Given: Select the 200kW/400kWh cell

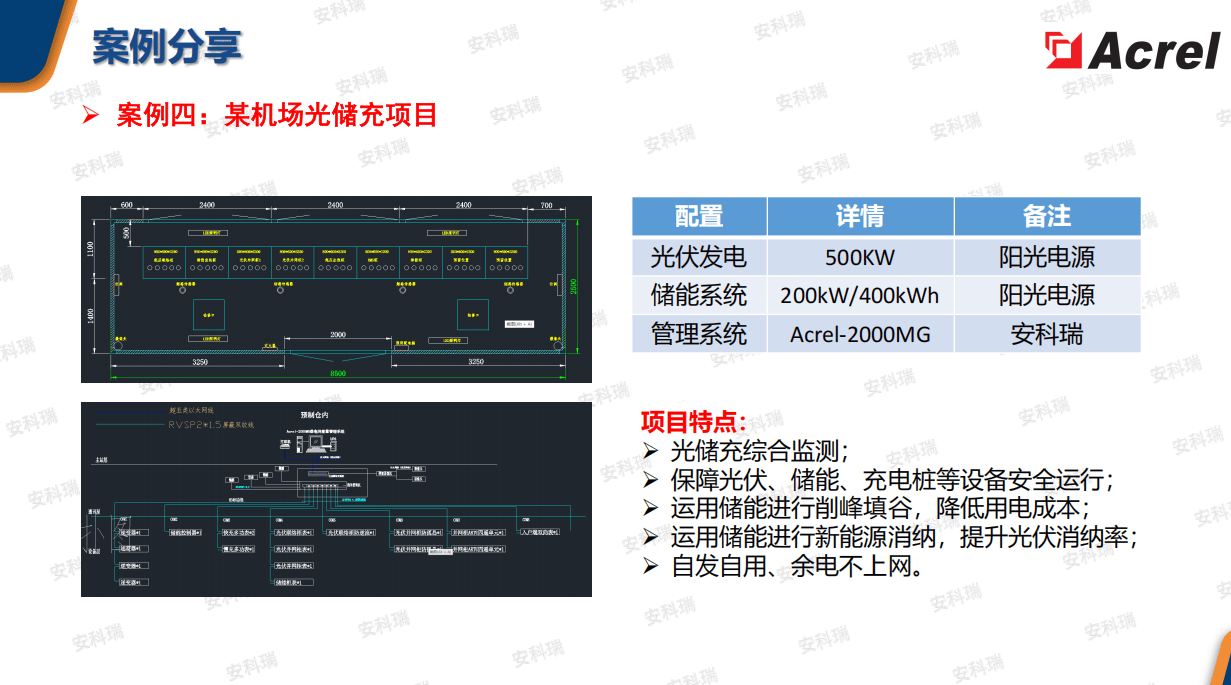Looking at the screenshot, I should 860,295.
